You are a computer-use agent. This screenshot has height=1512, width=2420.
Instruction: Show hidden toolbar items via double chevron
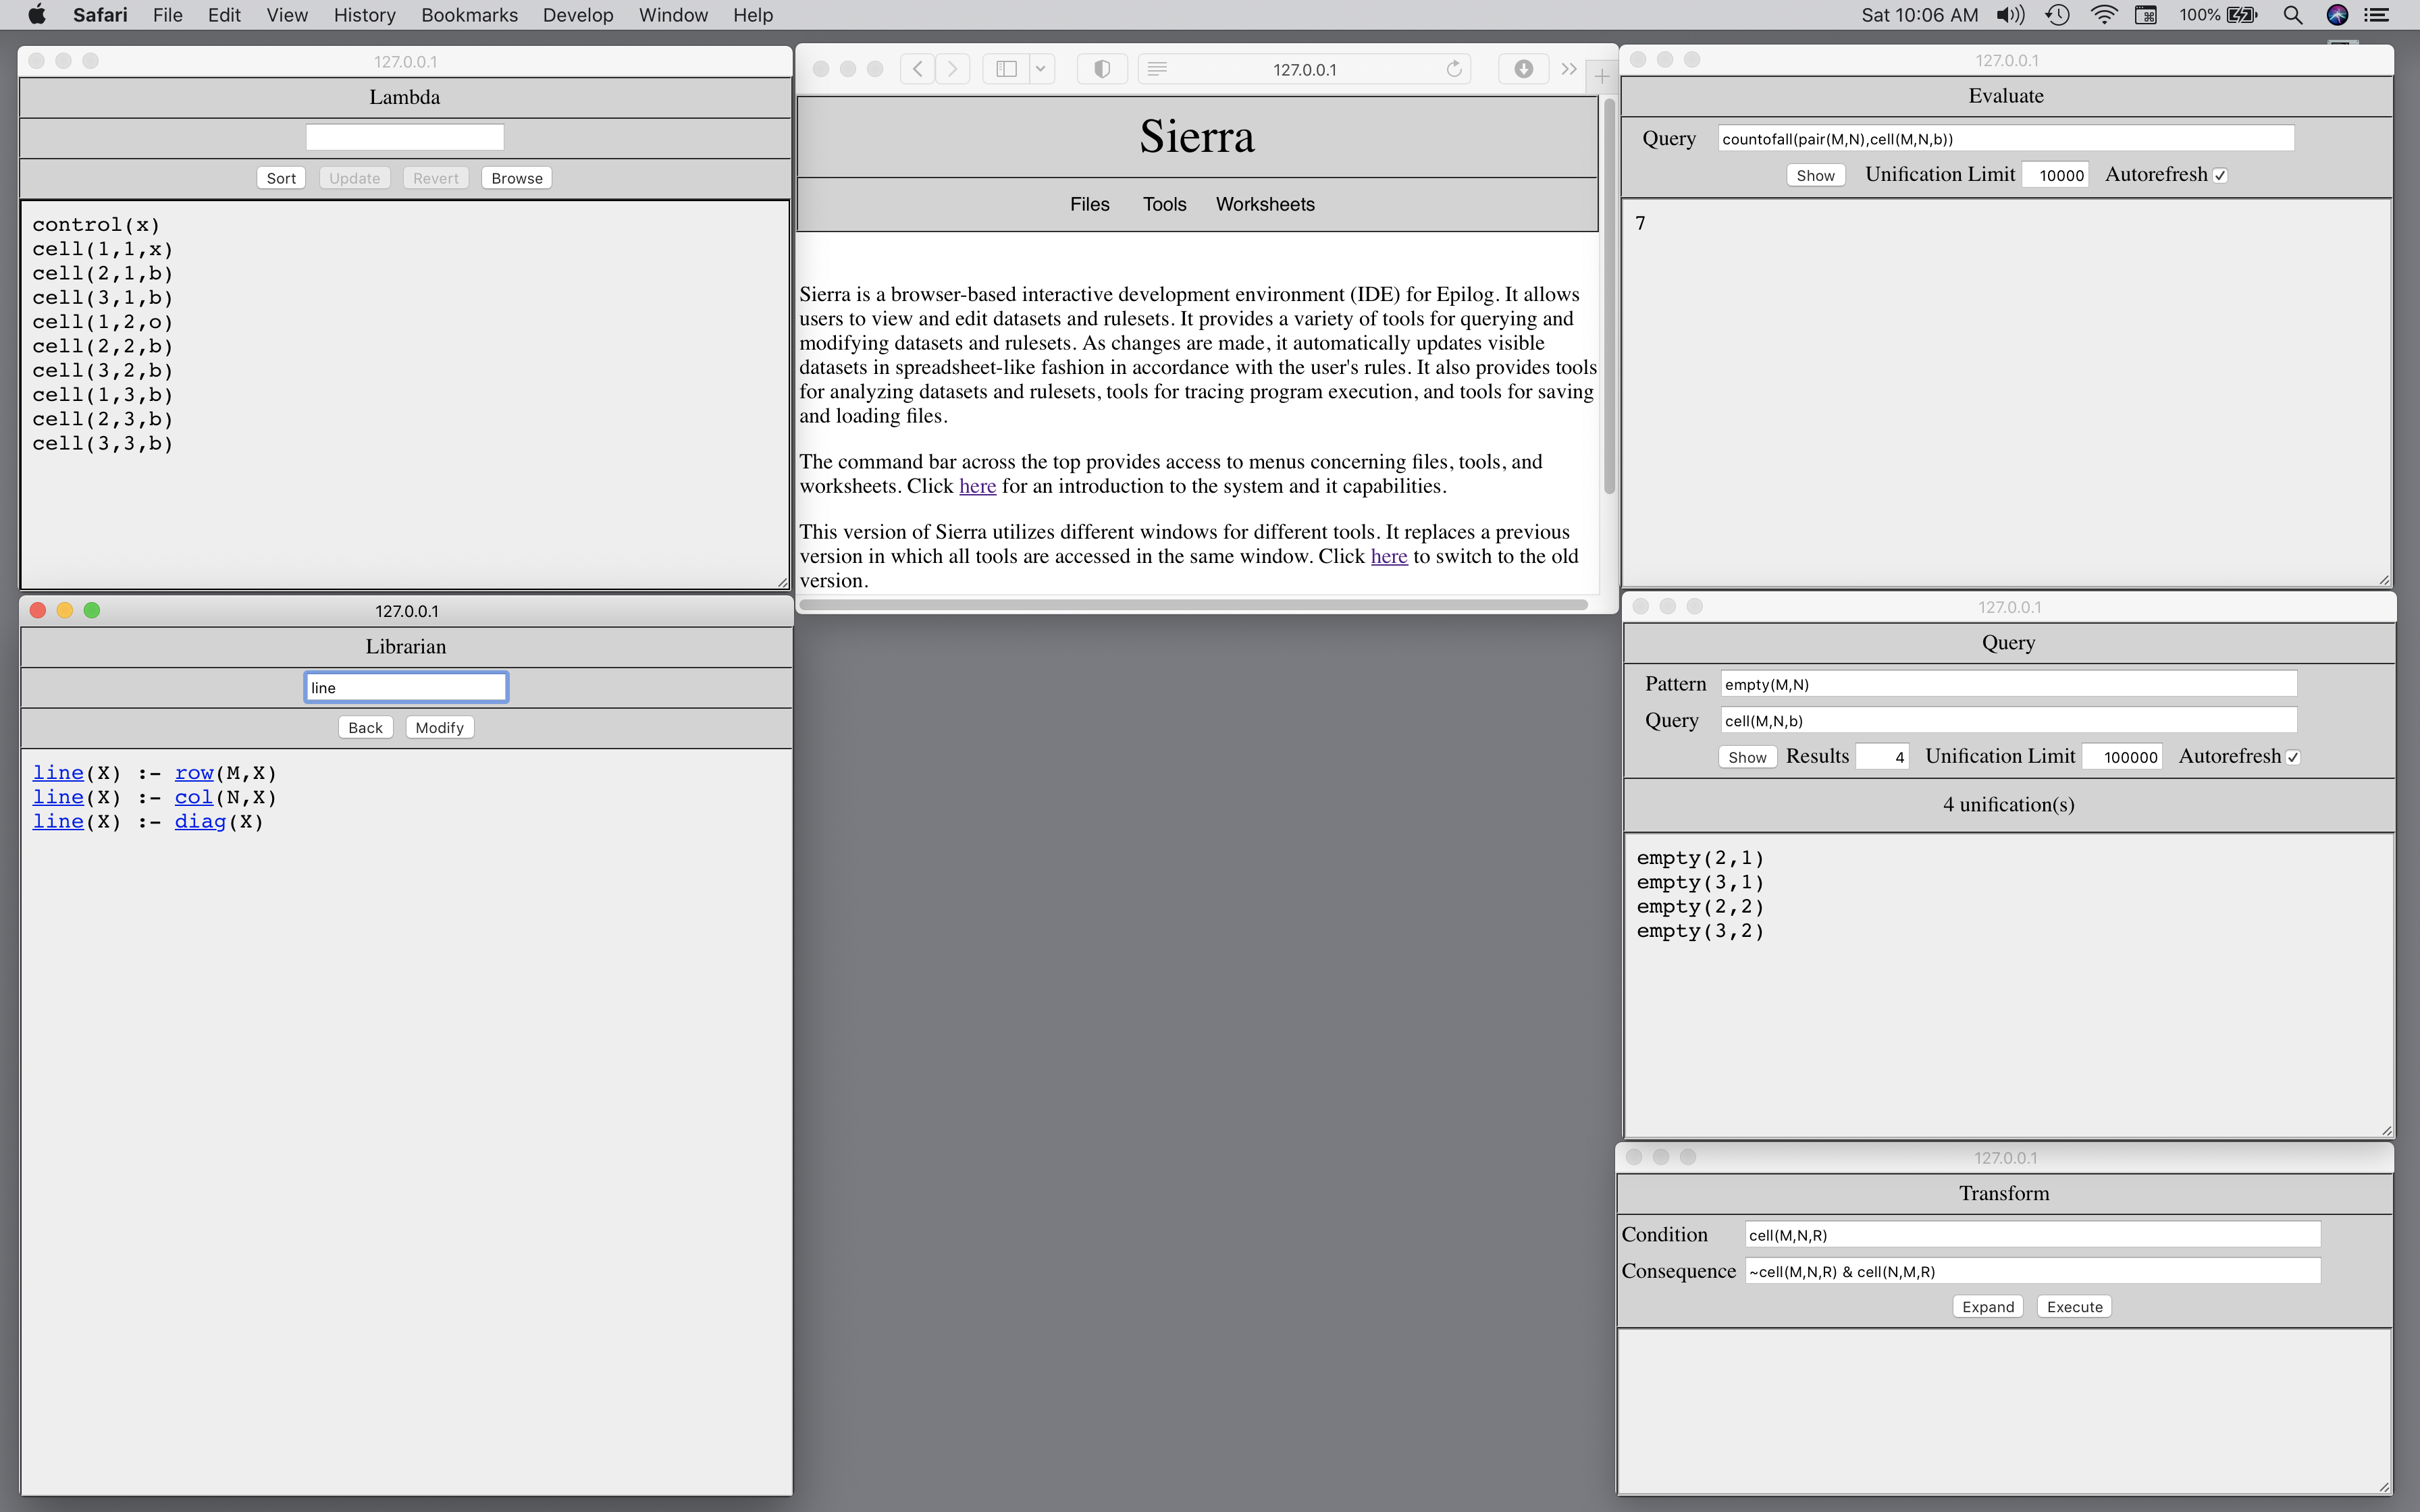point(1568,69)
